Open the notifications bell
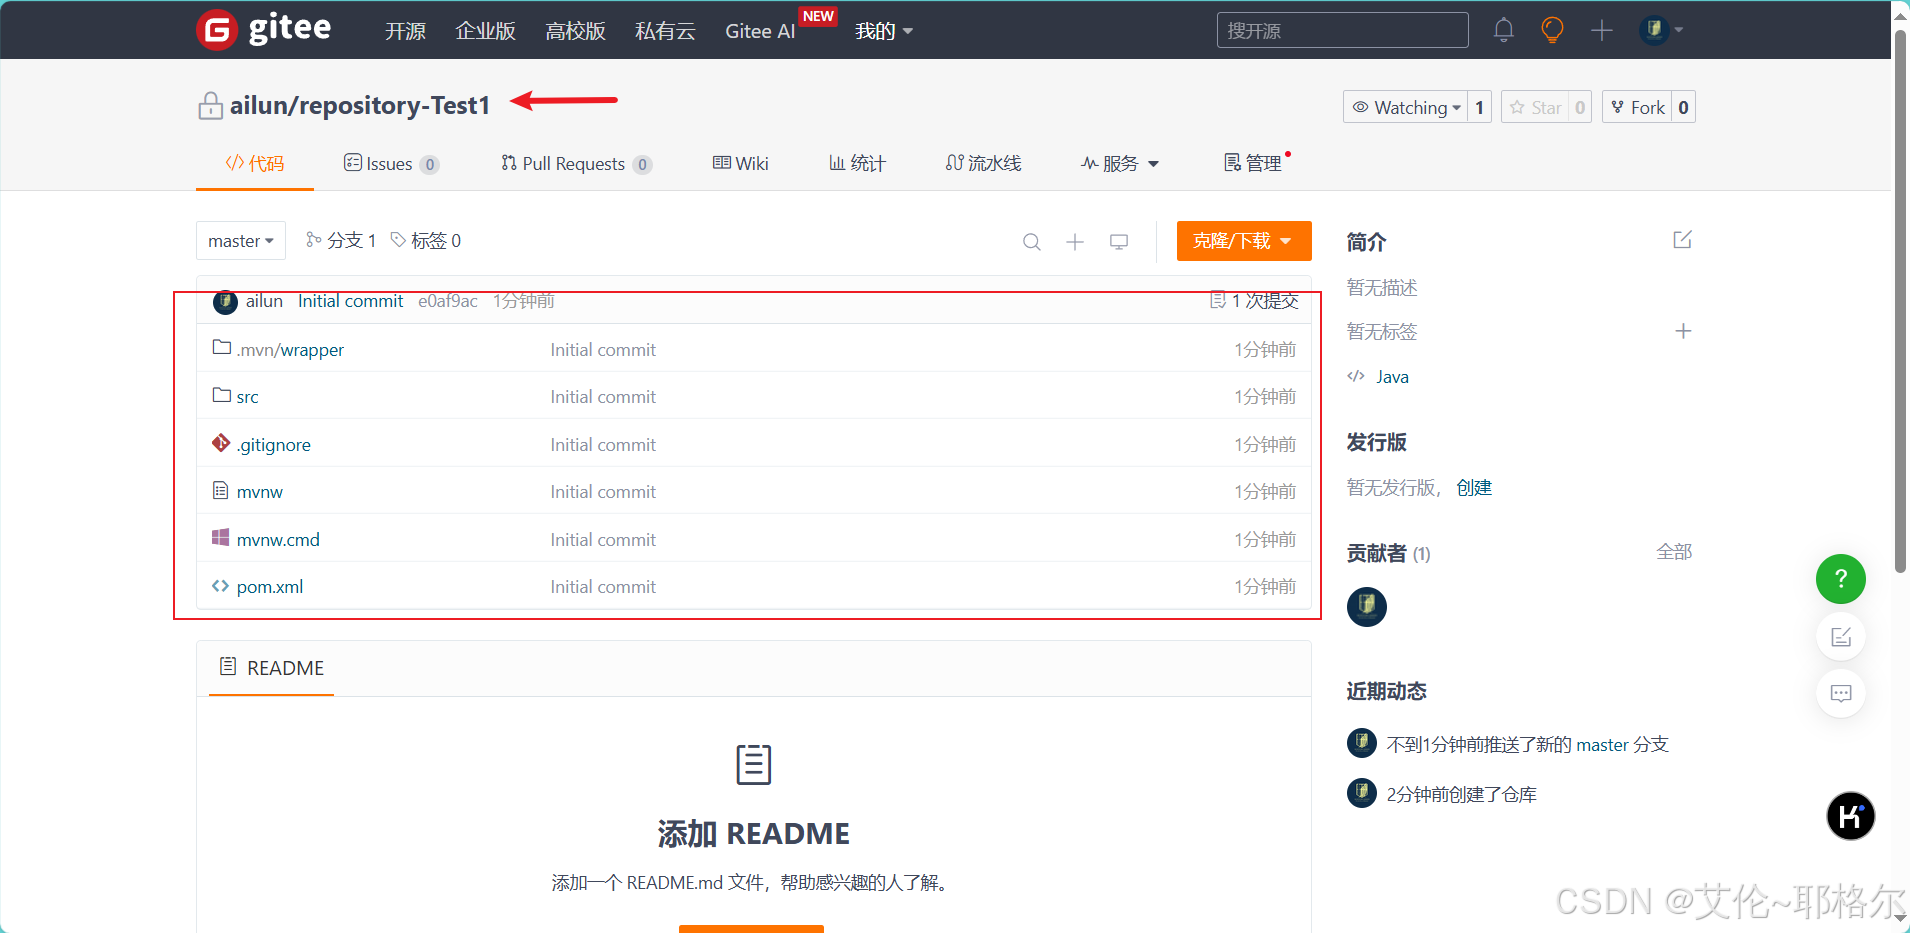1910x933 pixels. click(x=1503, y=30)
